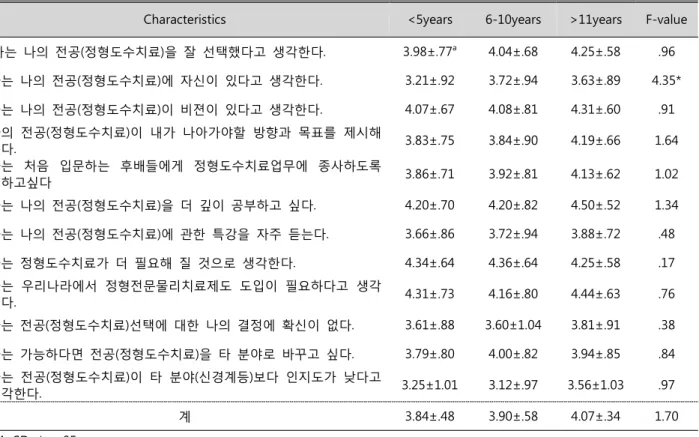Select the F-value .17
Screen dimensions: 699x437
tap(666, 264)
